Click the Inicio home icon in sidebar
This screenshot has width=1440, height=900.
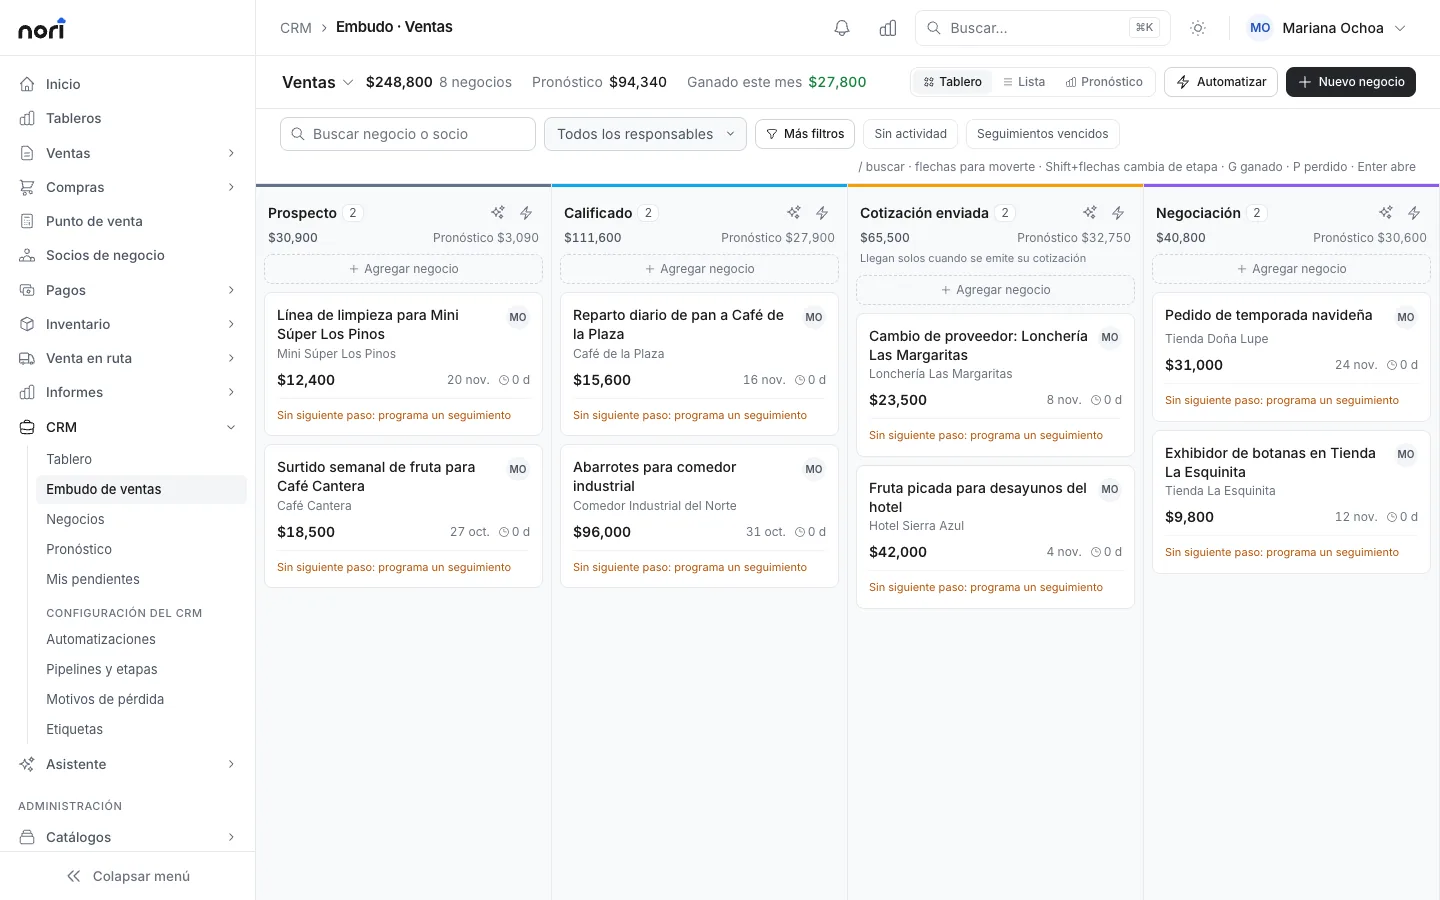click(x=27, y=84)
